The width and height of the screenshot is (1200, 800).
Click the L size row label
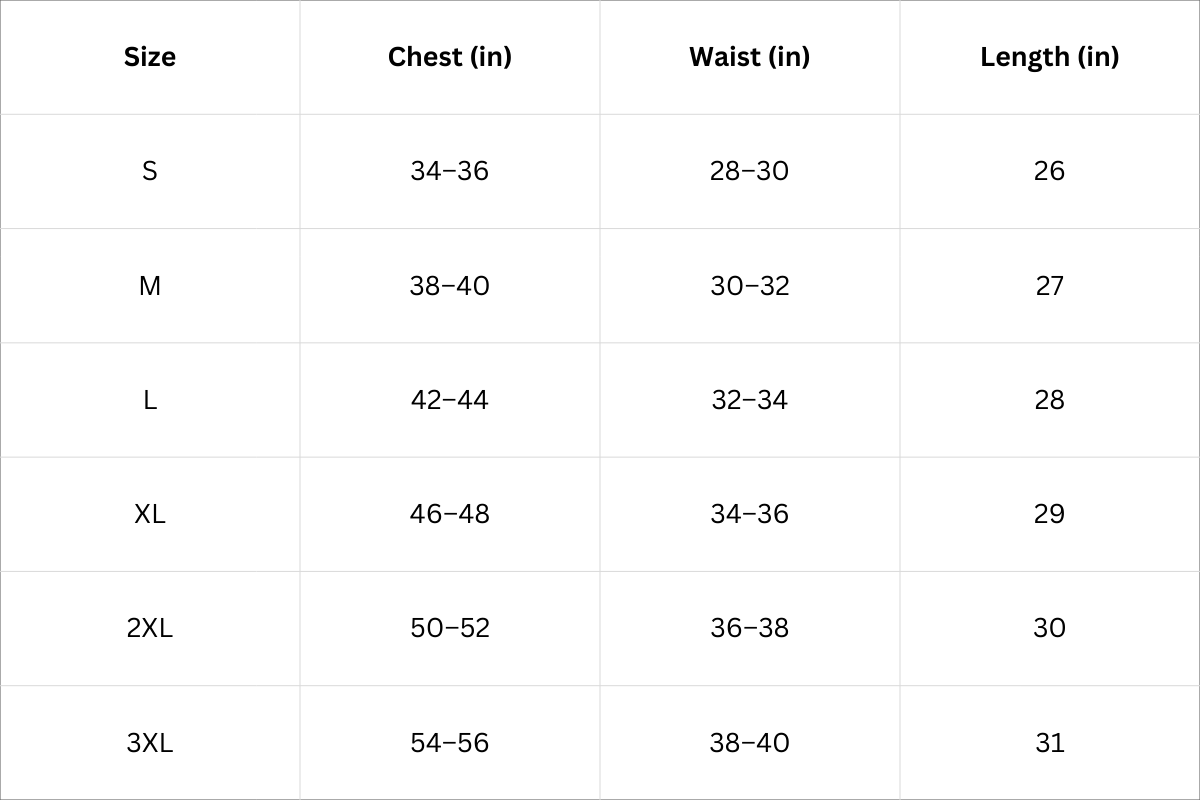click(x=150, y=400)
